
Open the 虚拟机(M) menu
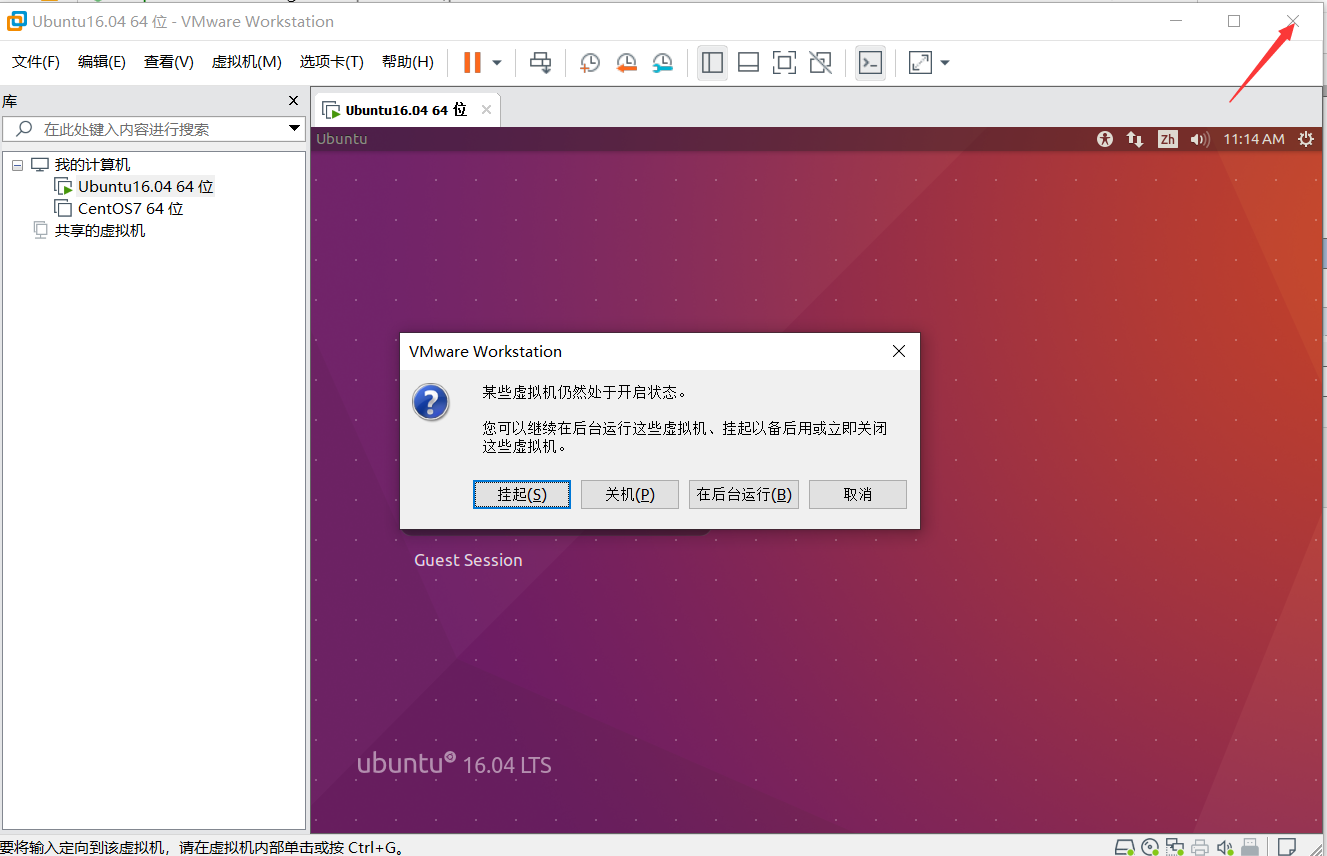tap(247, 62)
